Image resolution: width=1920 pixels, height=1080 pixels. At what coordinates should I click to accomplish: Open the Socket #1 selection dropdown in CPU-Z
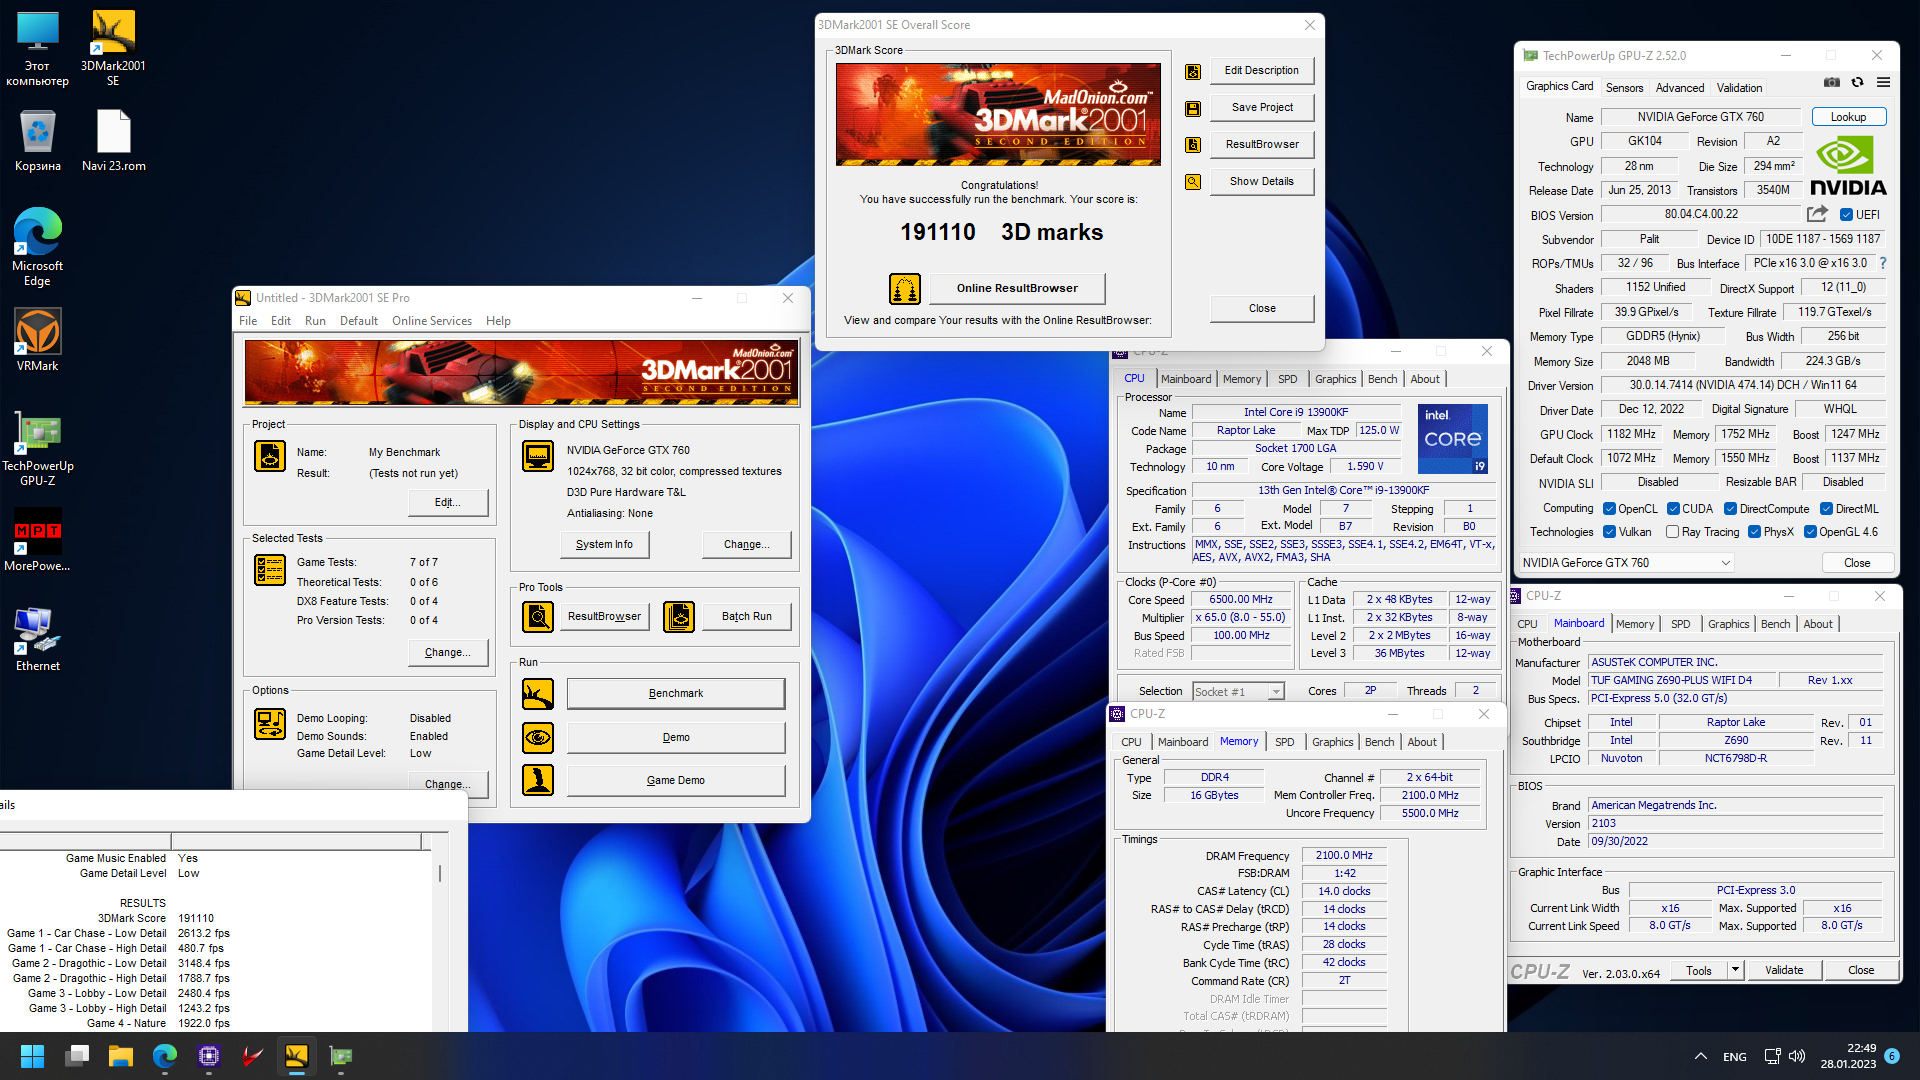coord(1238,692)
